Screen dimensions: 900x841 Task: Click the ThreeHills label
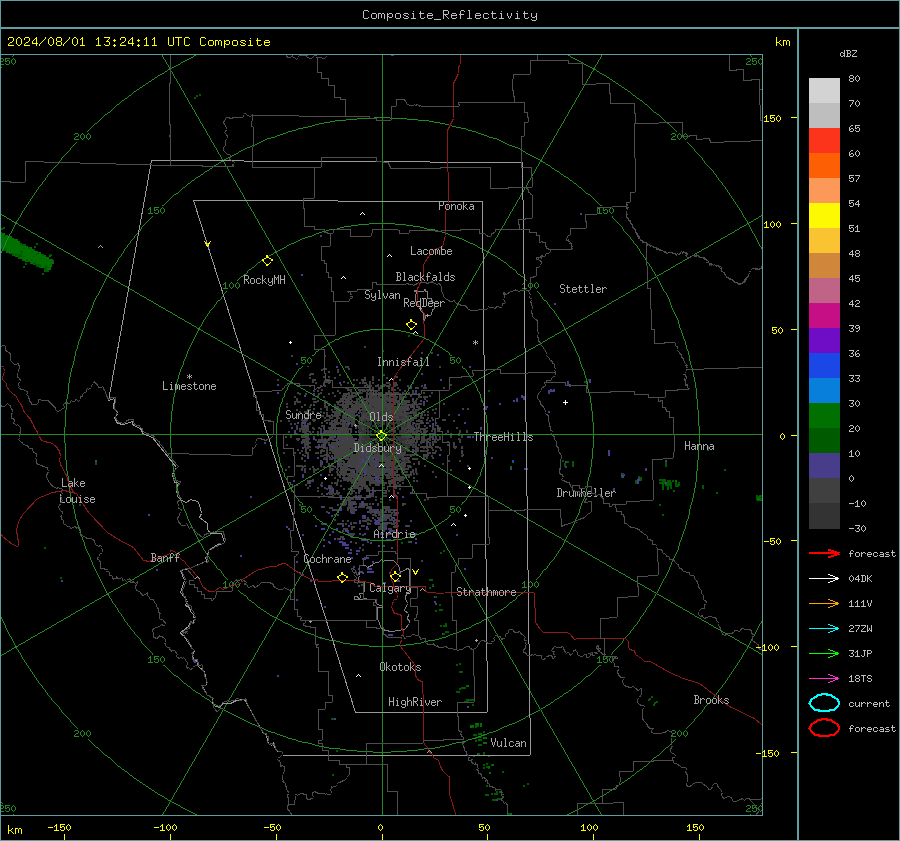503,437
